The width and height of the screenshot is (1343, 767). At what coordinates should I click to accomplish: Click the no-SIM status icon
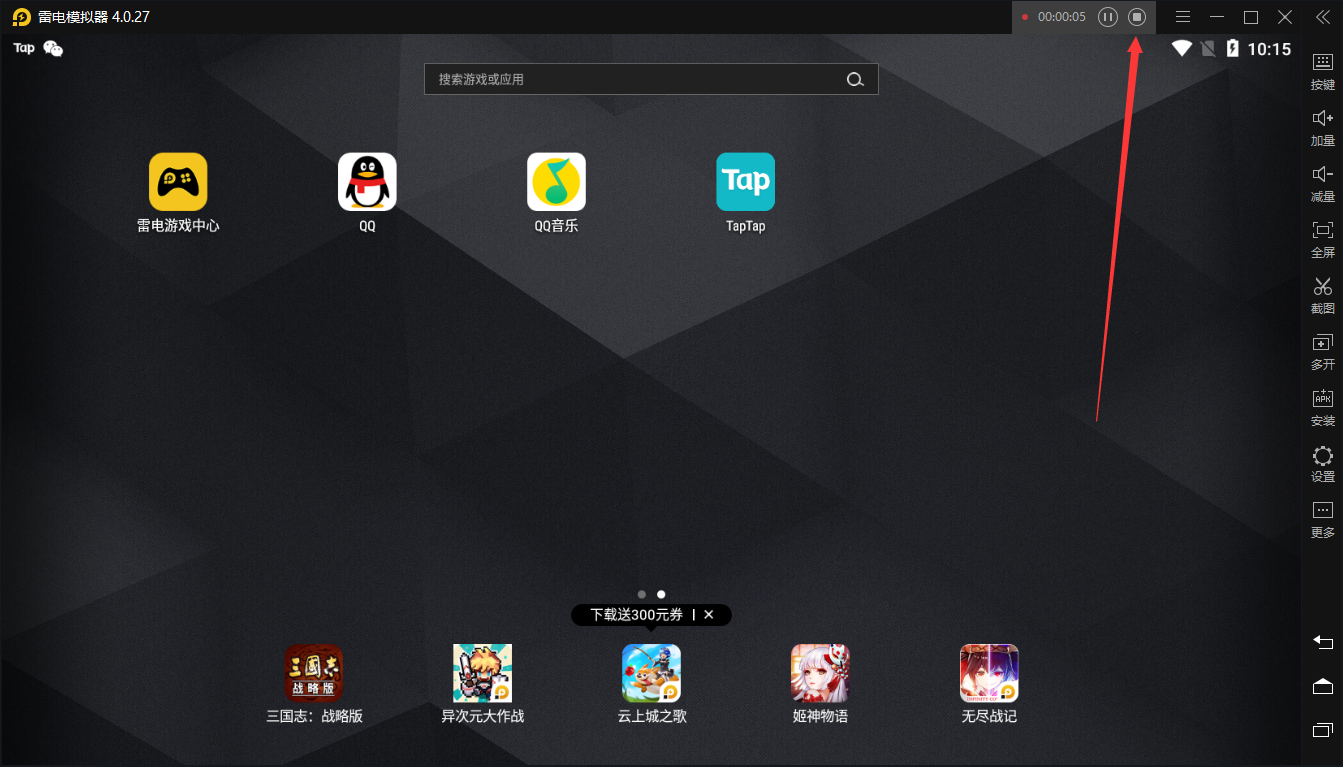[1208, 48]
